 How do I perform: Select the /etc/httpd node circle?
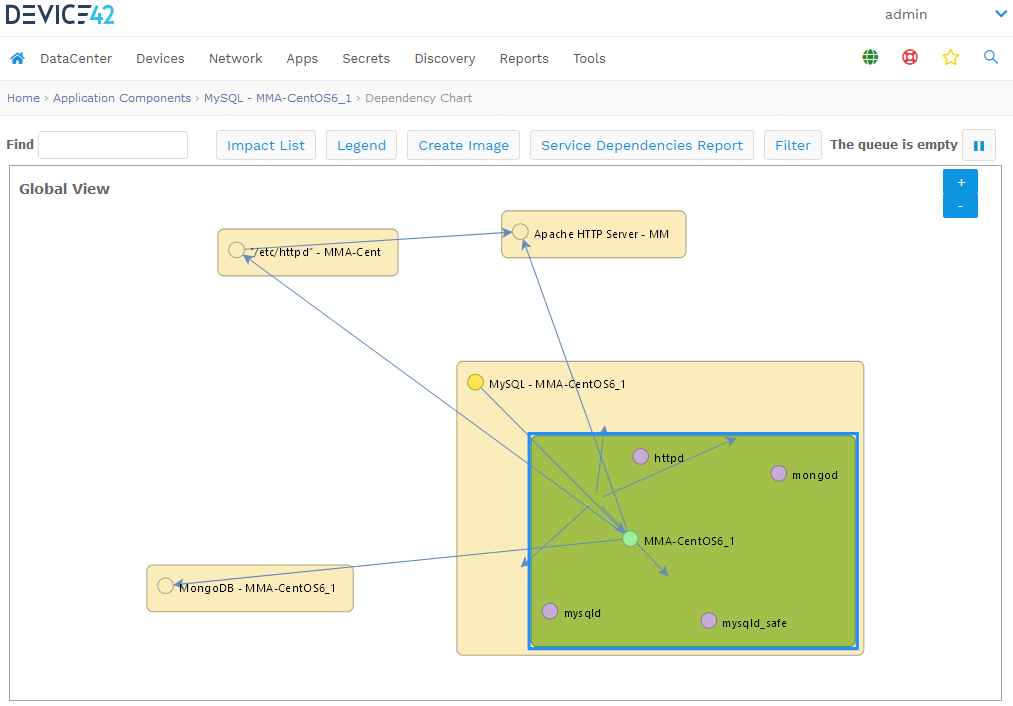tap(236, 250)
